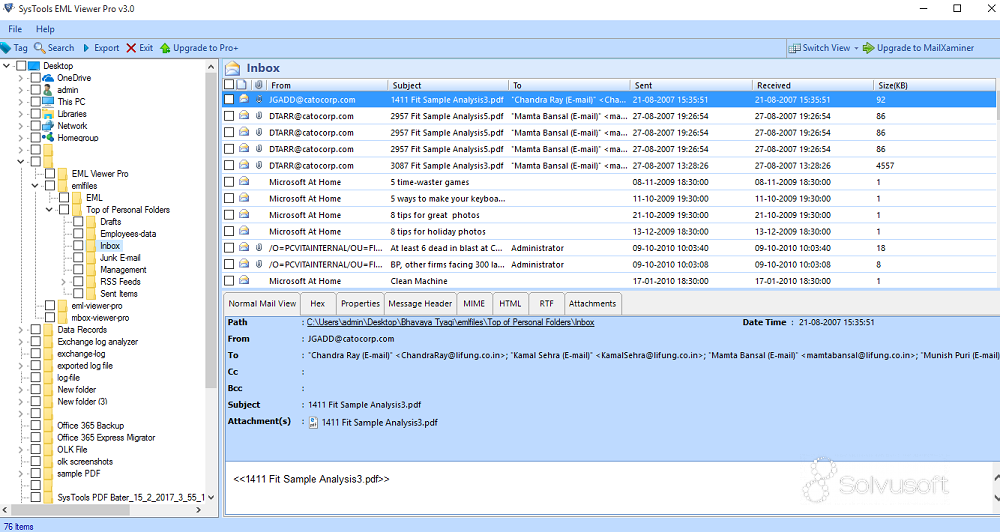Viewport: 1000px width, 532px height.
Task: Select the Junk E-mail folder
Action: click(x=120, y=258)
